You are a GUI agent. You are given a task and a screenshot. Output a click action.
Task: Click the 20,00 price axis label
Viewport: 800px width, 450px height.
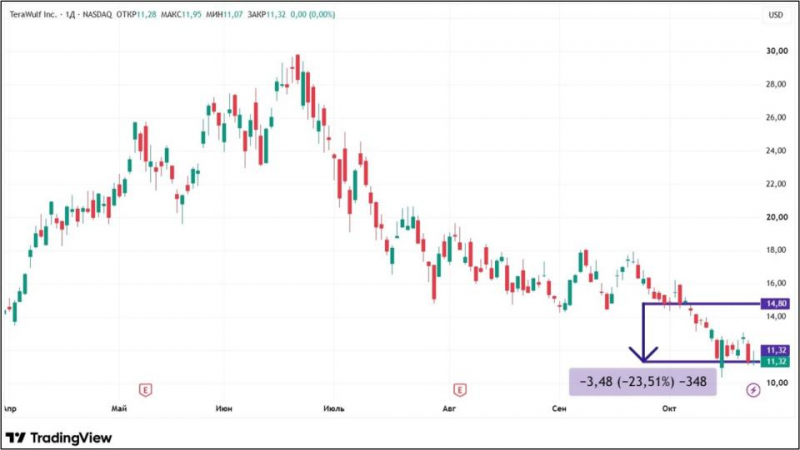(776, 217)
